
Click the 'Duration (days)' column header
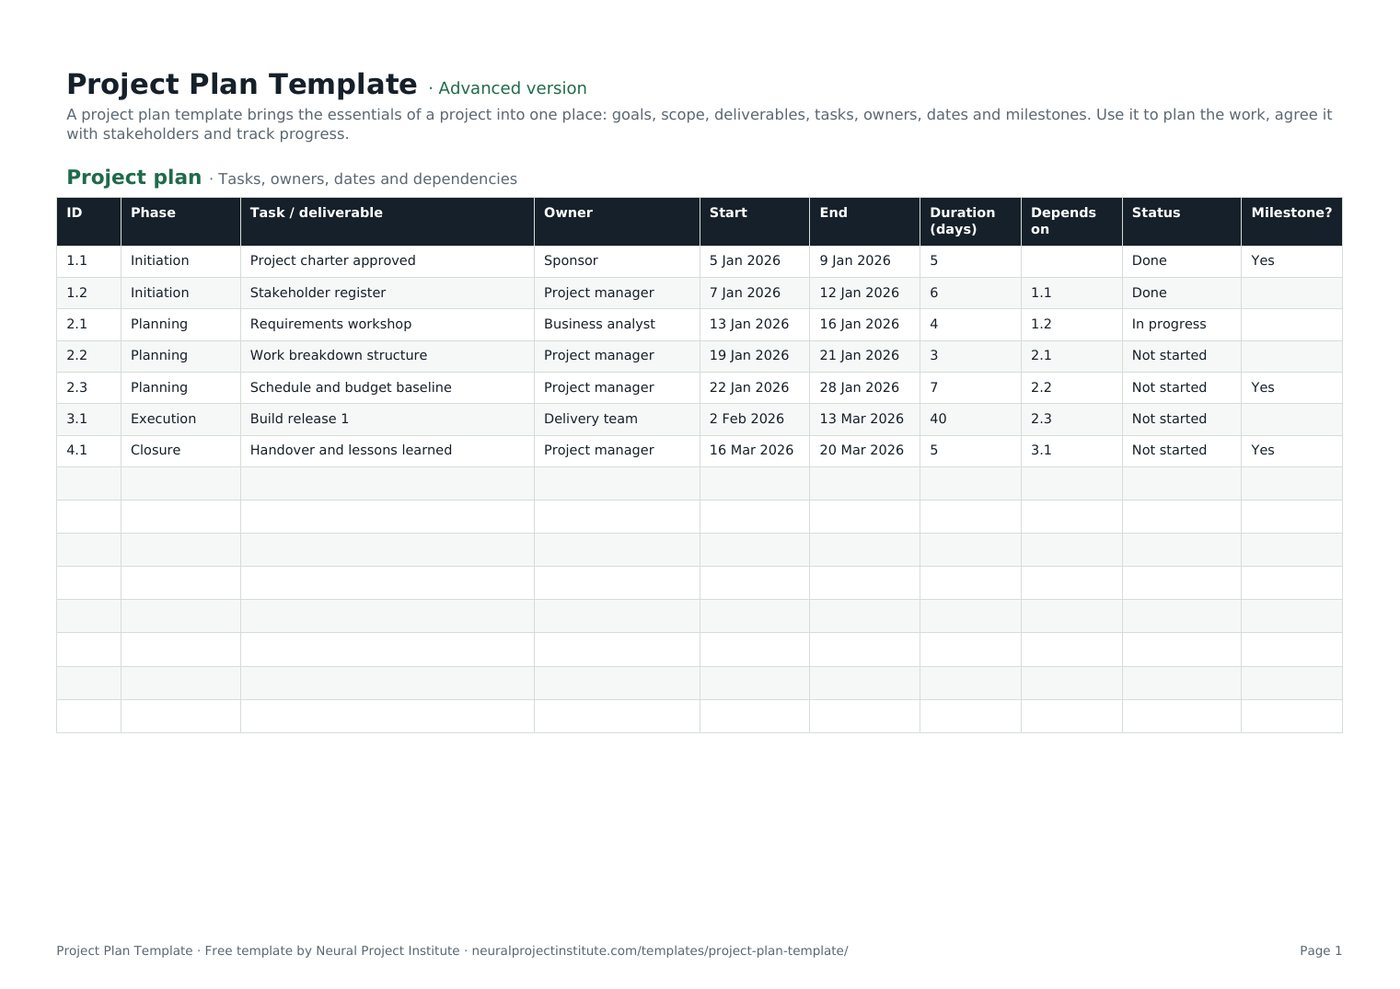[x=970, y=221]
